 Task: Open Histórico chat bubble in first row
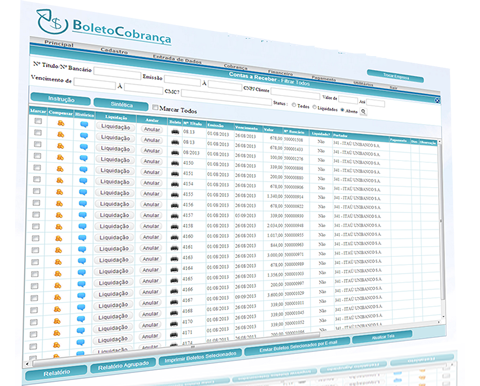tap(84, 125)
